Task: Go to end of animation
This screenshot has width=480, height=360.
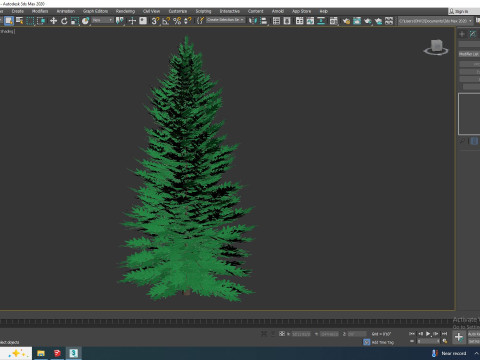Action: pyautogui.click(x=444, y=333)
